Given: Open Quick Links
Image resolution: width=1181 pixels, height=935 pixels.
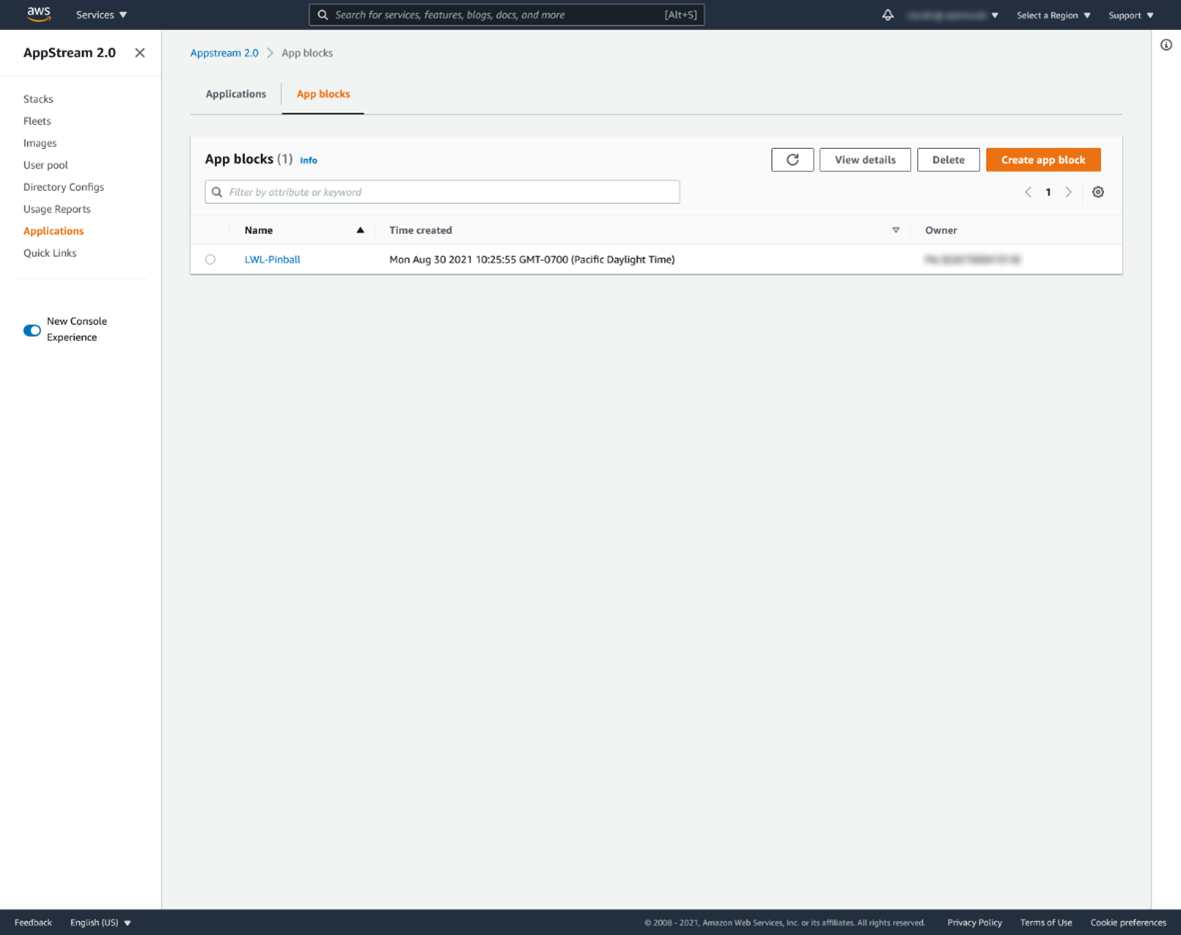Looking at the screenshot, I should point(50,253).
